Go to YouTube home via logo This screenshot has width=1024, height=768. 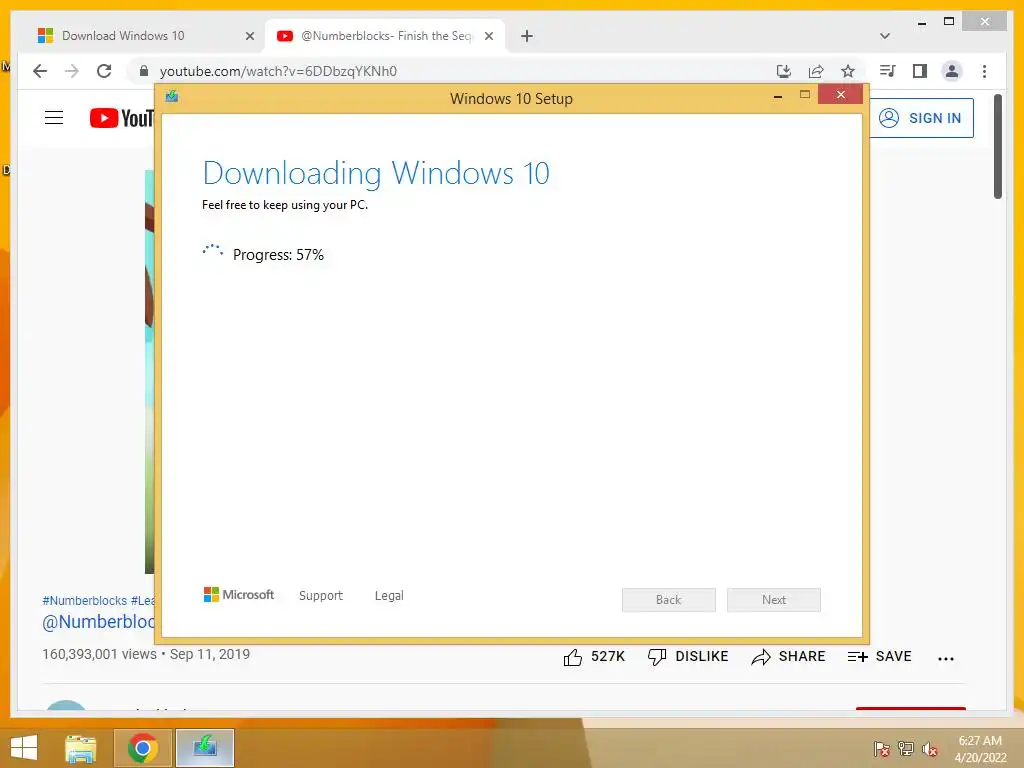click(x=122, y=118)
